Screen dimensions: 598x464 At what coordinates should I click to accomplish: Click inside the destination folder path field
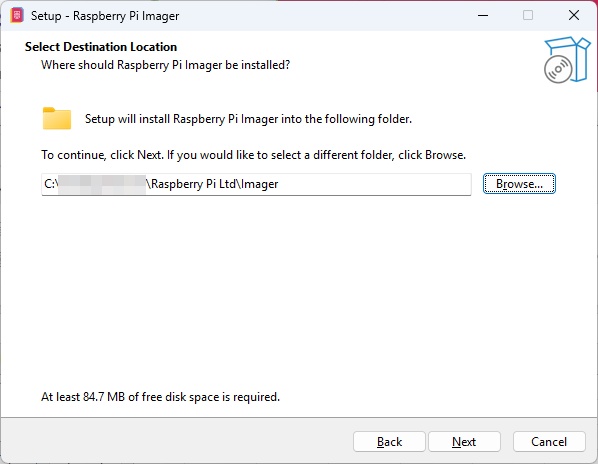256,184
